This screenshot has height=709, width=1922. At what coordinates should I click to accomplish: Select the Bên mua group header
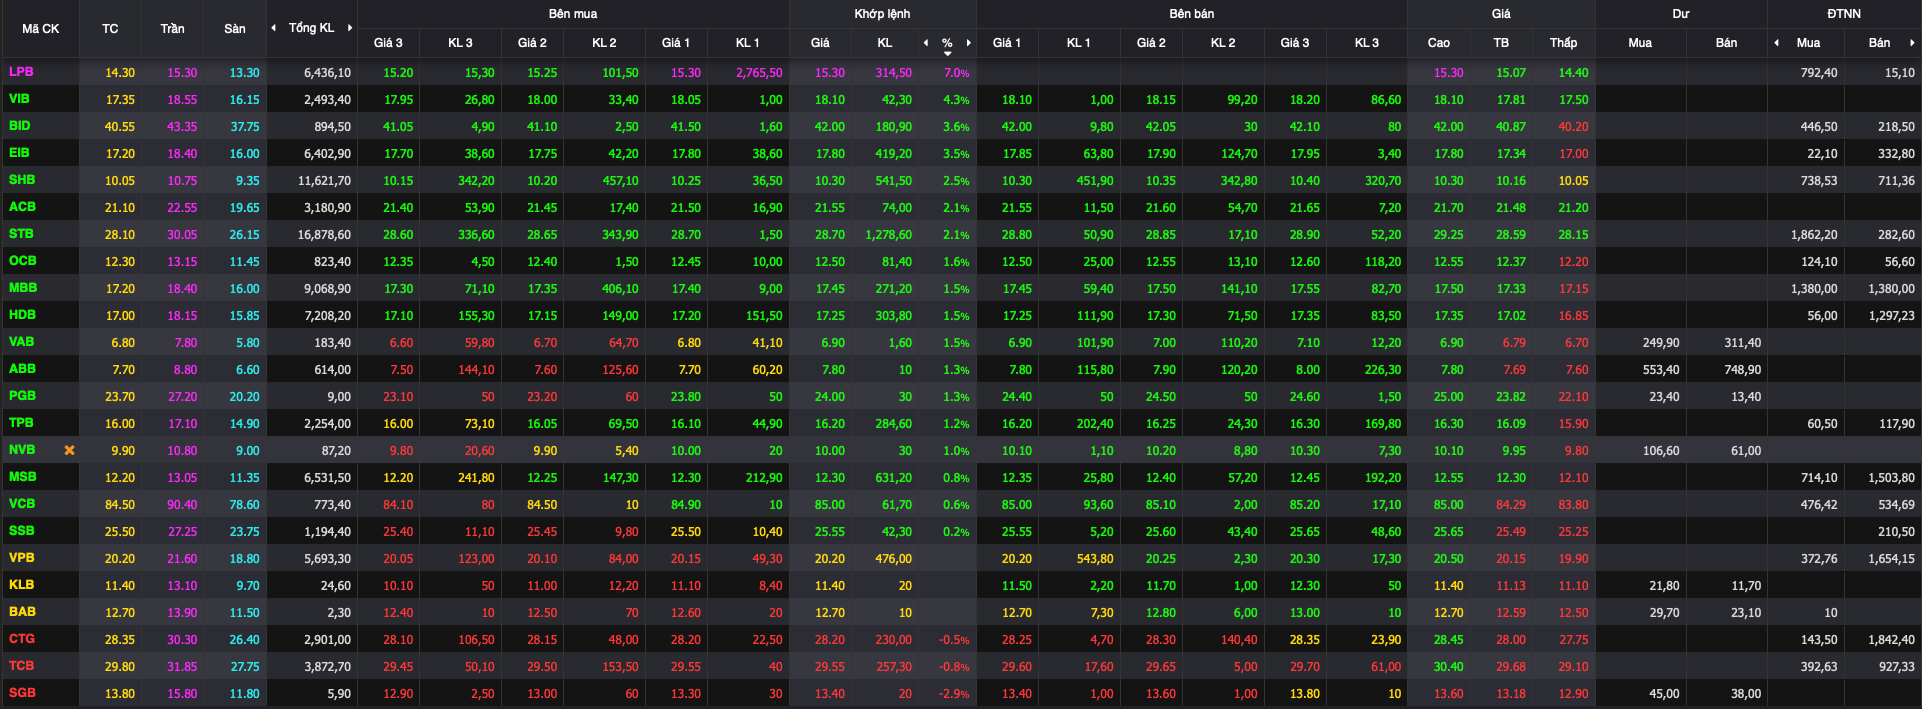tap(573, 14)
